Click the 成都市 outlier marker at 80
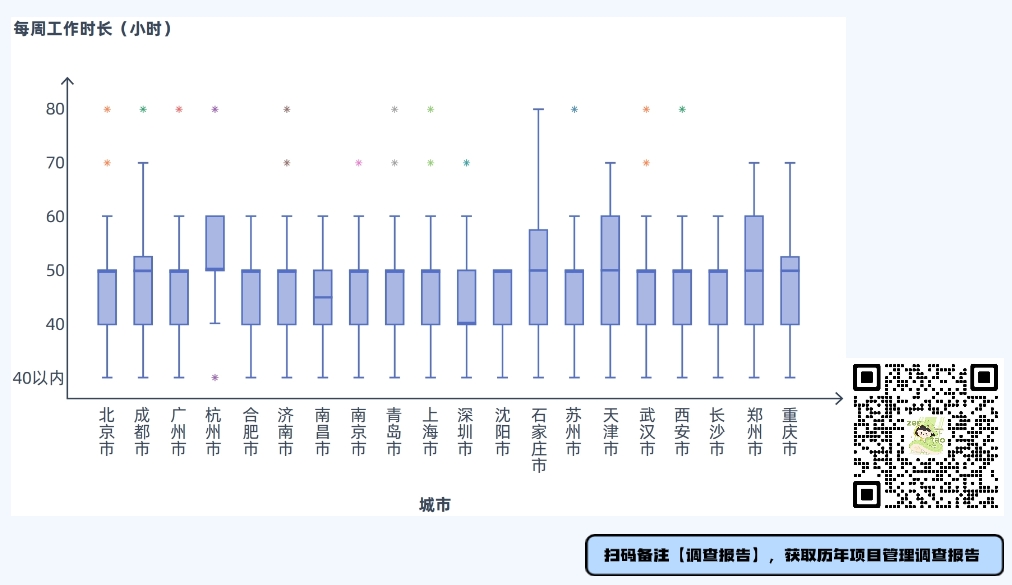 [x=143, y=110]
